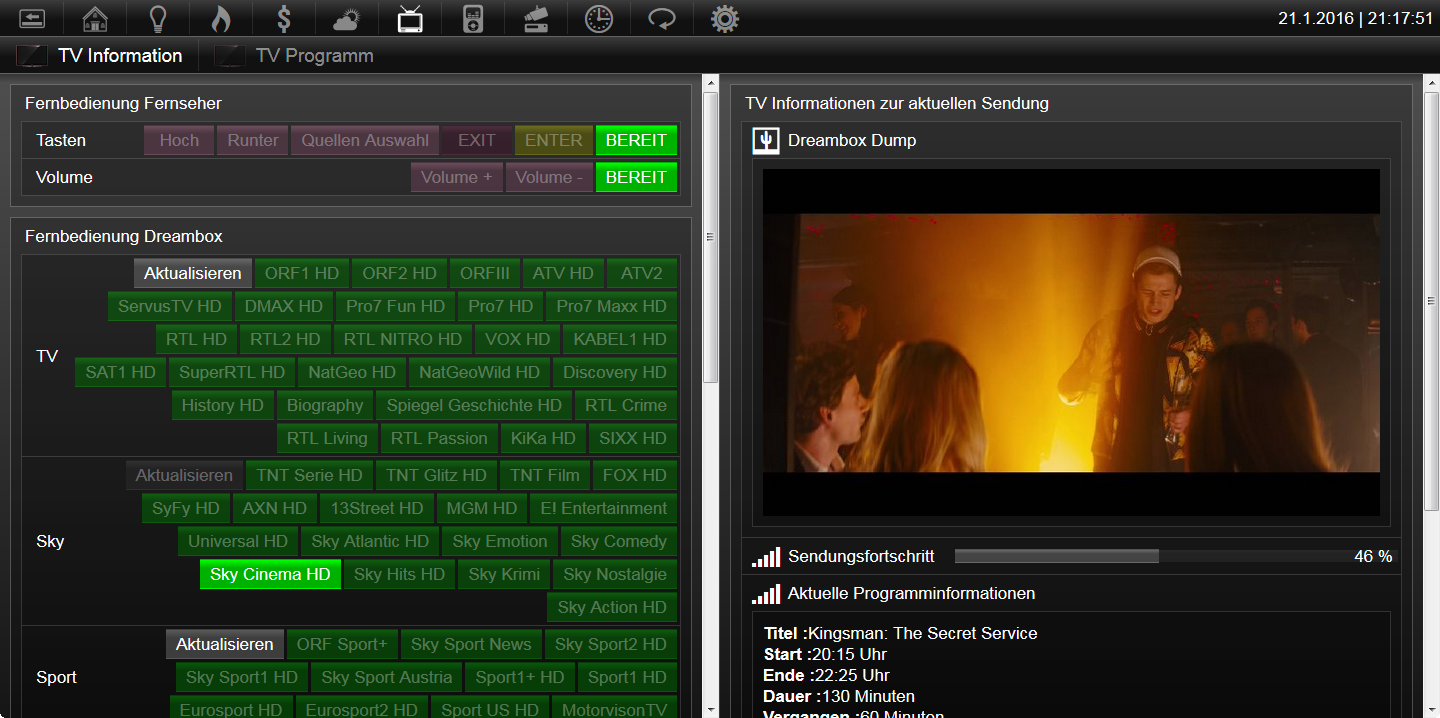Open the dollar costs icon

pyautogui.click(x=284, y=18)
